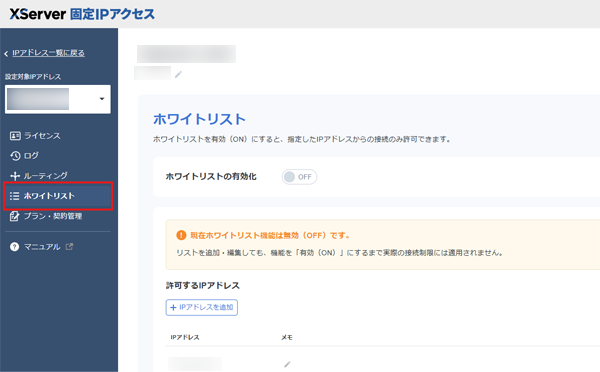
Task: Click the pencil icon in the メモ column
Action: point(287,364)
